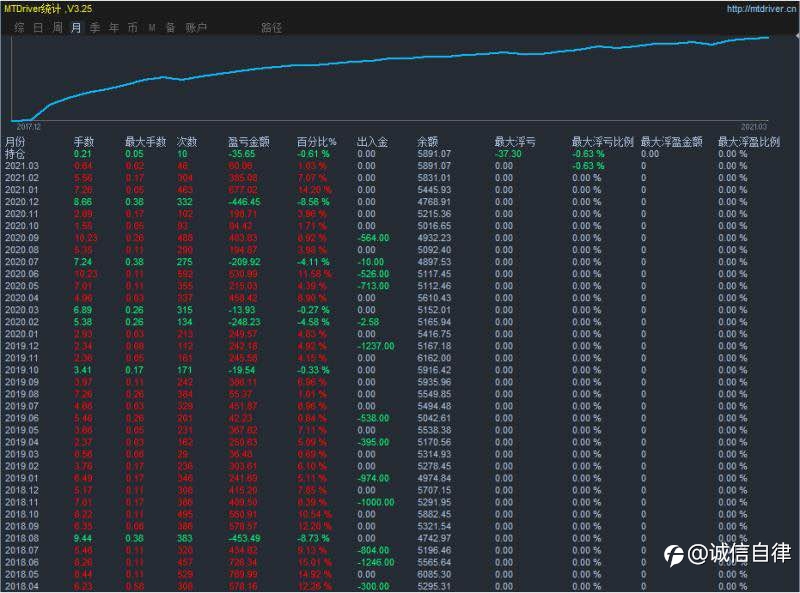Select the 2021.02 month row label

point(22,178)
